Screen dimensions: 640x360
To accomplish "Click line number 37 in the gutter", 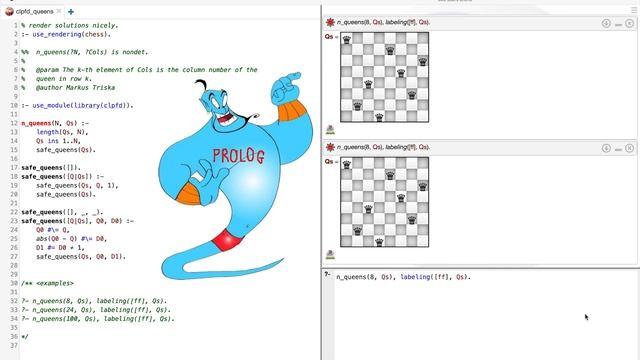I will click(14, 346).
